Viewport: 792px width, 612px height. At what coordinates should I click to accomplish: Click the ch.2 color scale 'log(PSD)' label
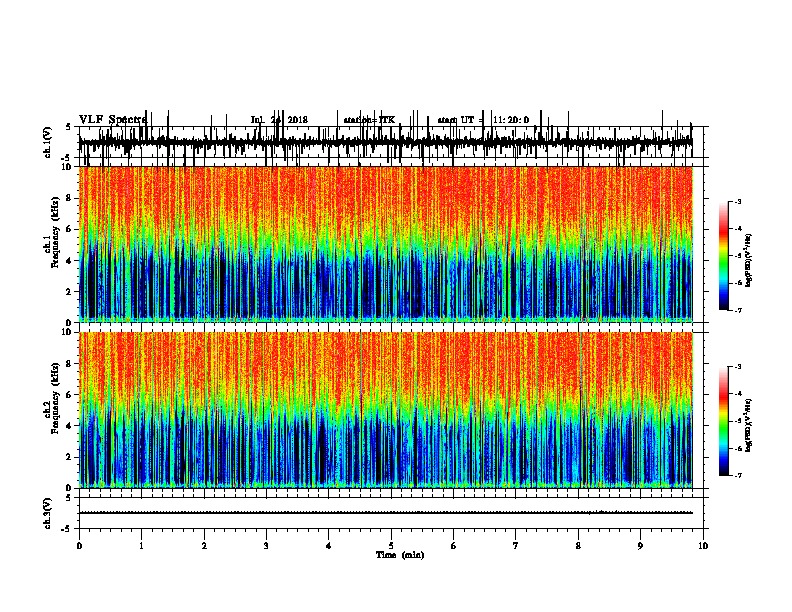pyautogui.click(x=749, y=426)
